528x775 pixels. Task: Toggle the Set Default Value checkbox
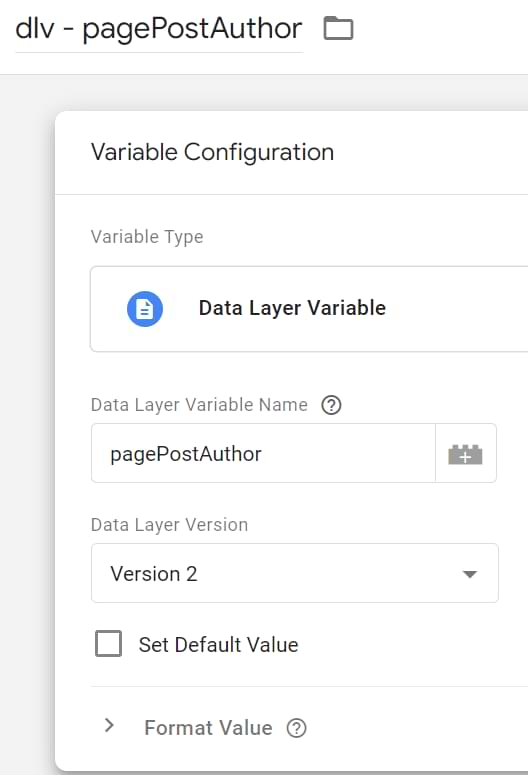click(x=108, y=644)
